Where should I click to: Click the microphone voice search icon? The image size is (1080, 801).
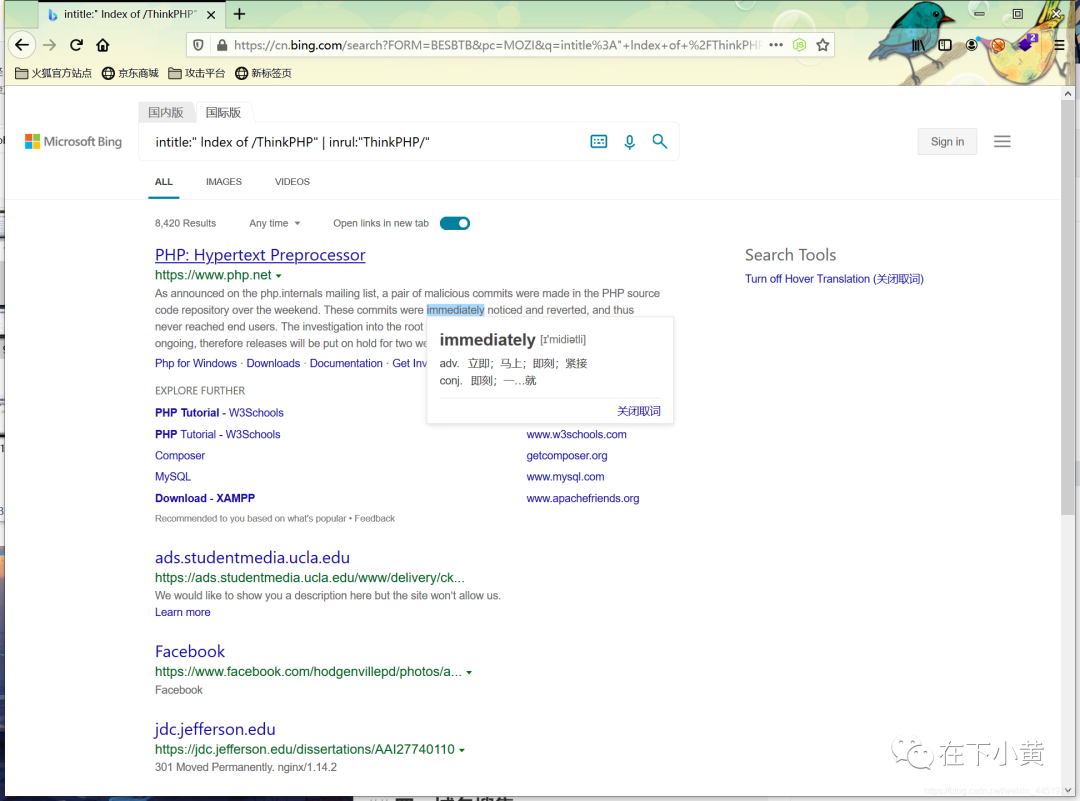pos(629,142)
